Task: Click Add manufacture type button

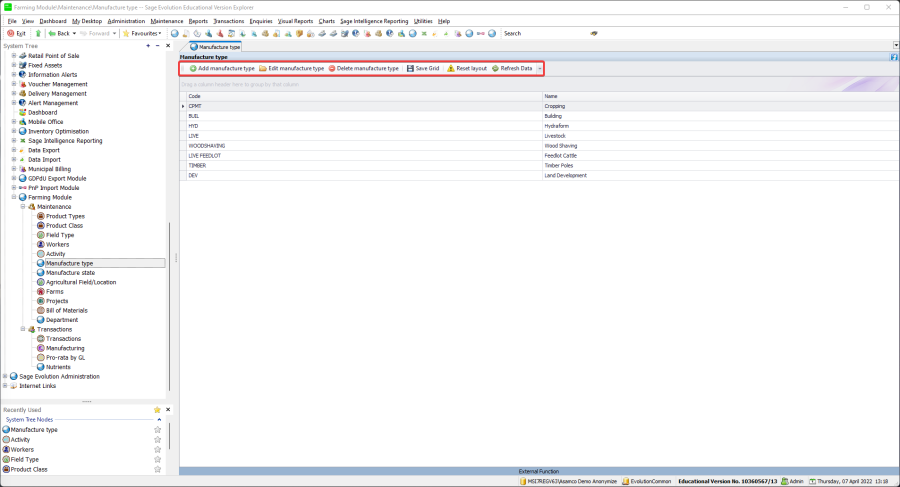Action: point(221,68)
